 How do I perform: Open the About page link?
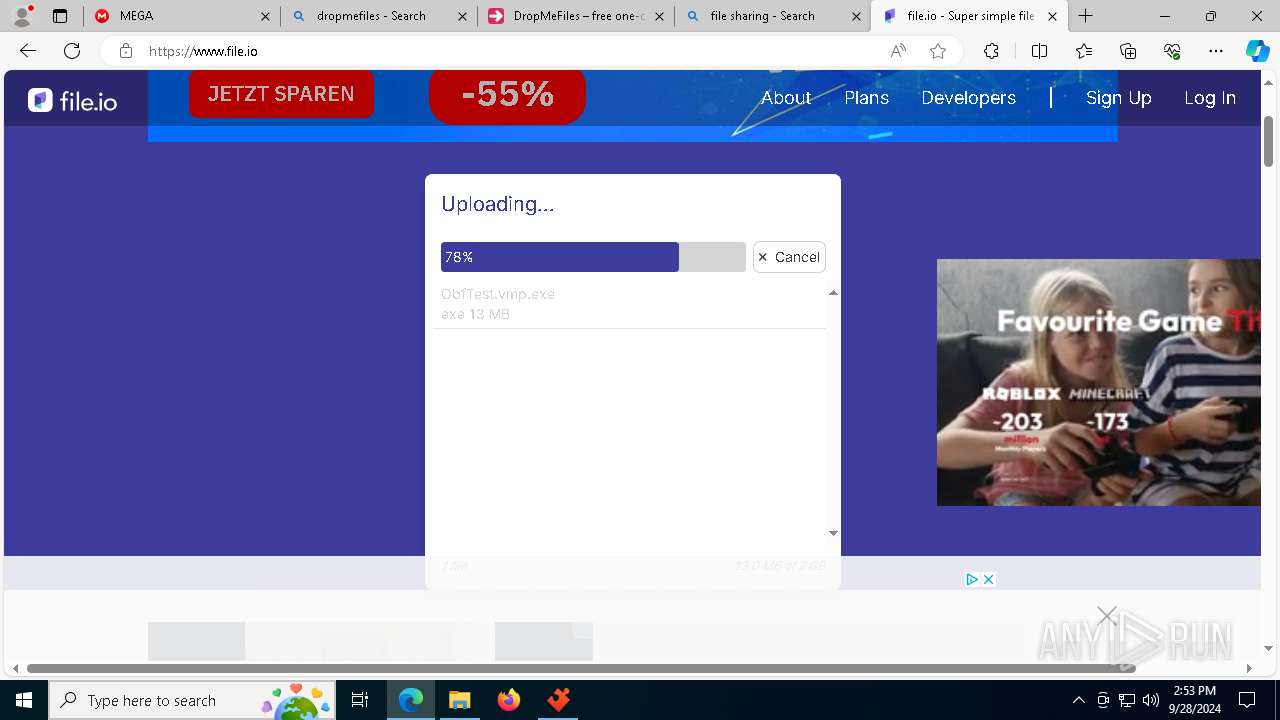click(x=786, y=98)
